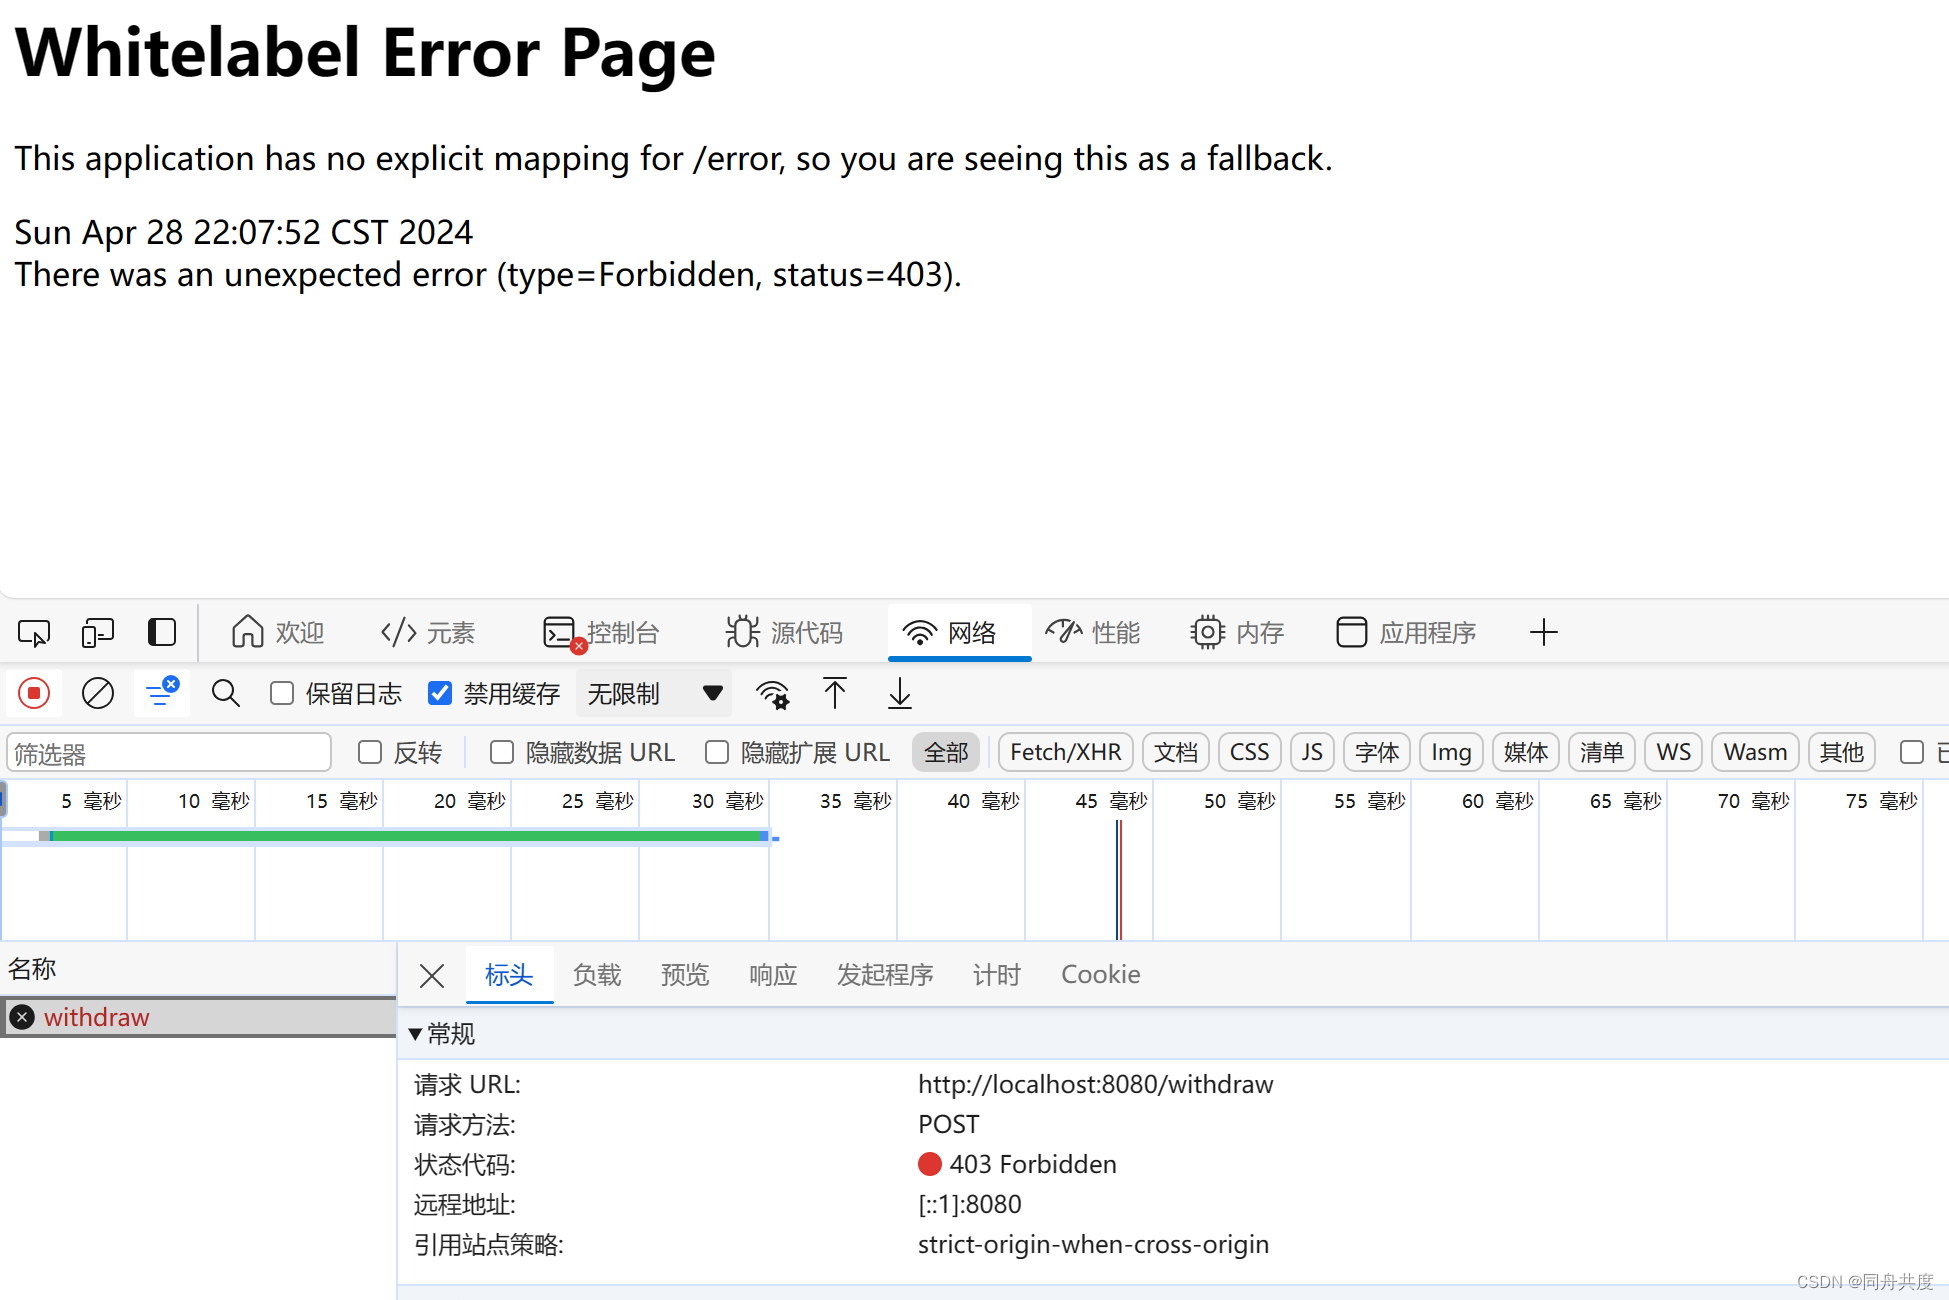
Task: Filter requests by CSS
Action: (1250, 752)
